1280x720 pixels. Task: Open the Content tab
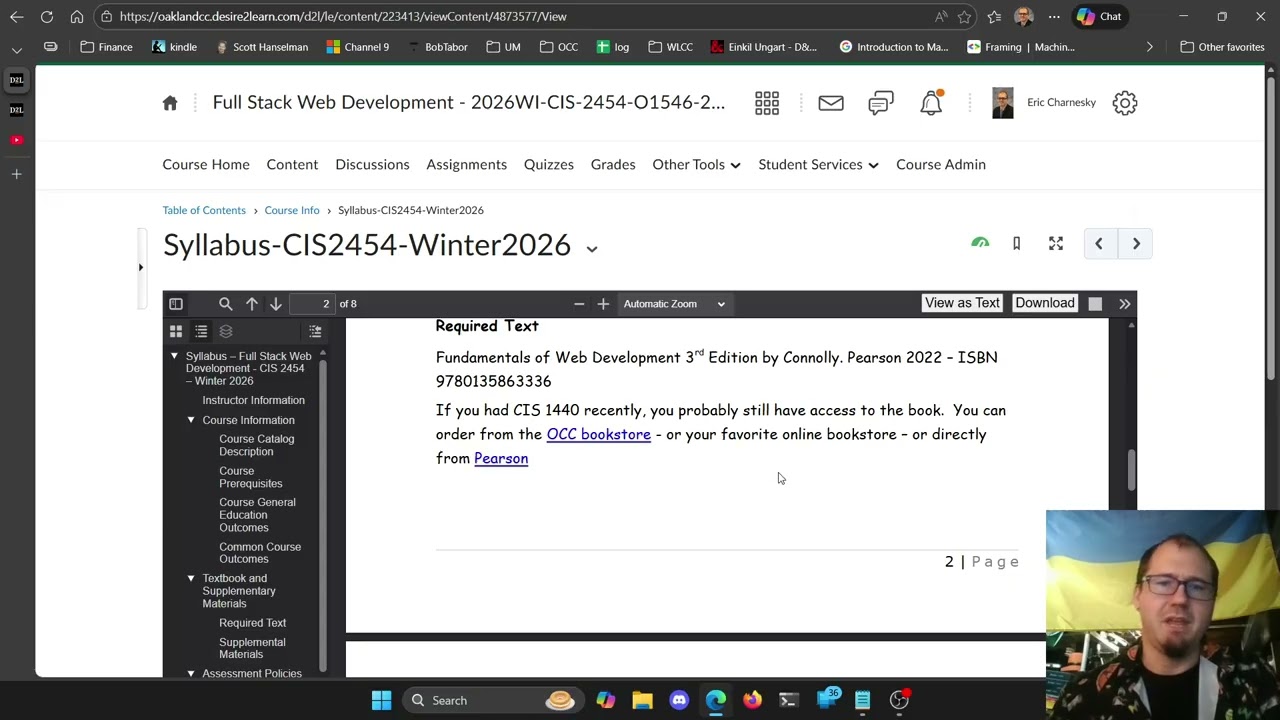click(x=292, y=164)
